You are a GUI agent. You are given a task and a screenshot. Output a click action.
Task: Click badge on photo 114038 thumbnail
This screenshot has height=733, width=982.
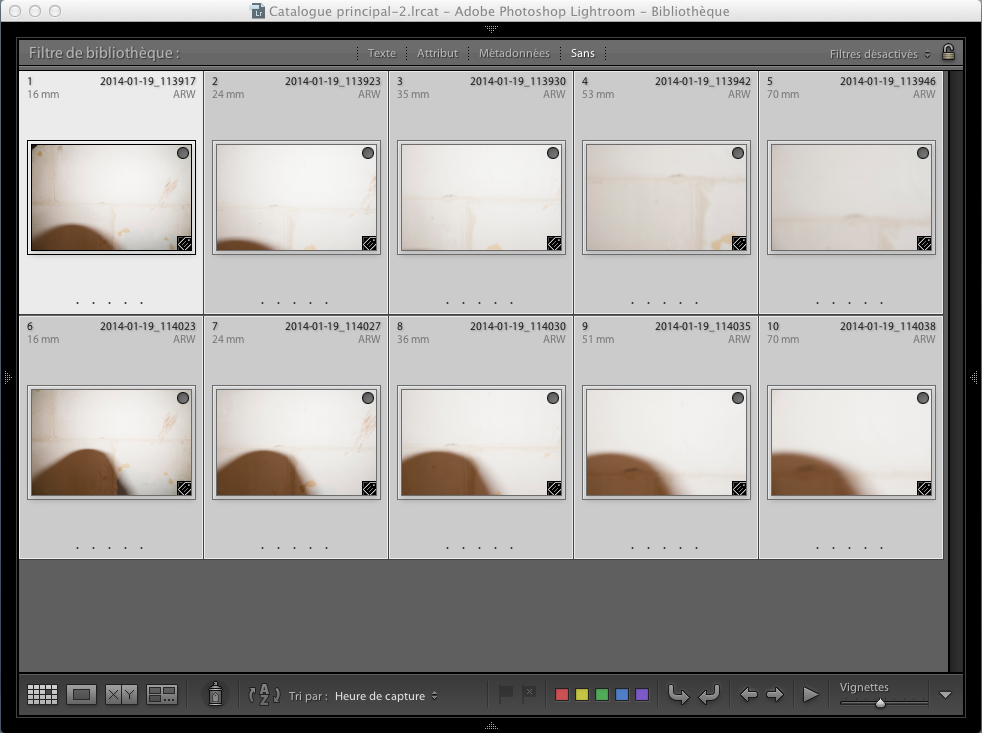click(924, 488)
